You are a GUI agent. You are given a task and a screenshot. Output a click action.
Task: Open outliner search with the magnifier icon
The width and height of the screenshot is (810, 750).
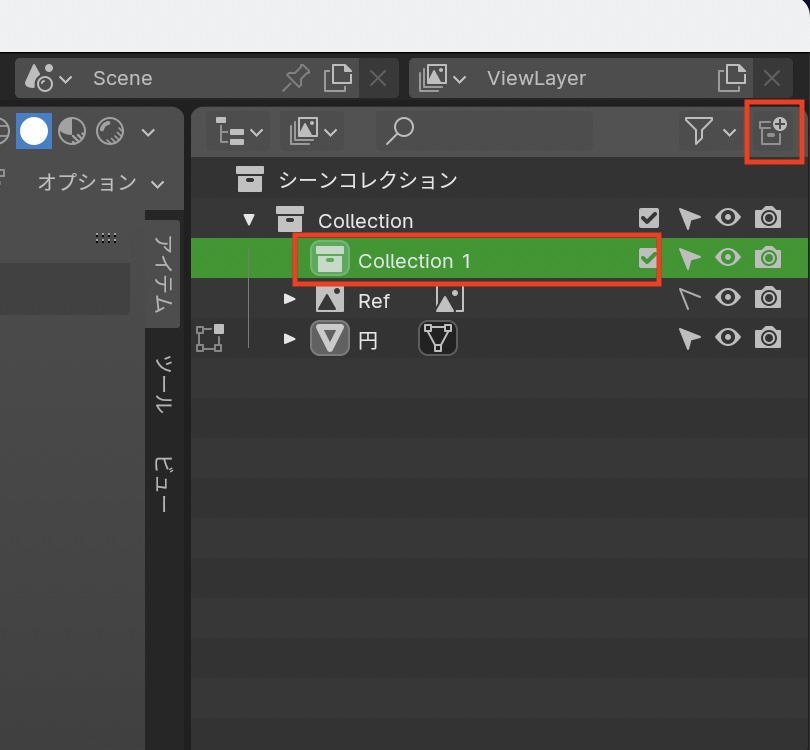[399, 131]
